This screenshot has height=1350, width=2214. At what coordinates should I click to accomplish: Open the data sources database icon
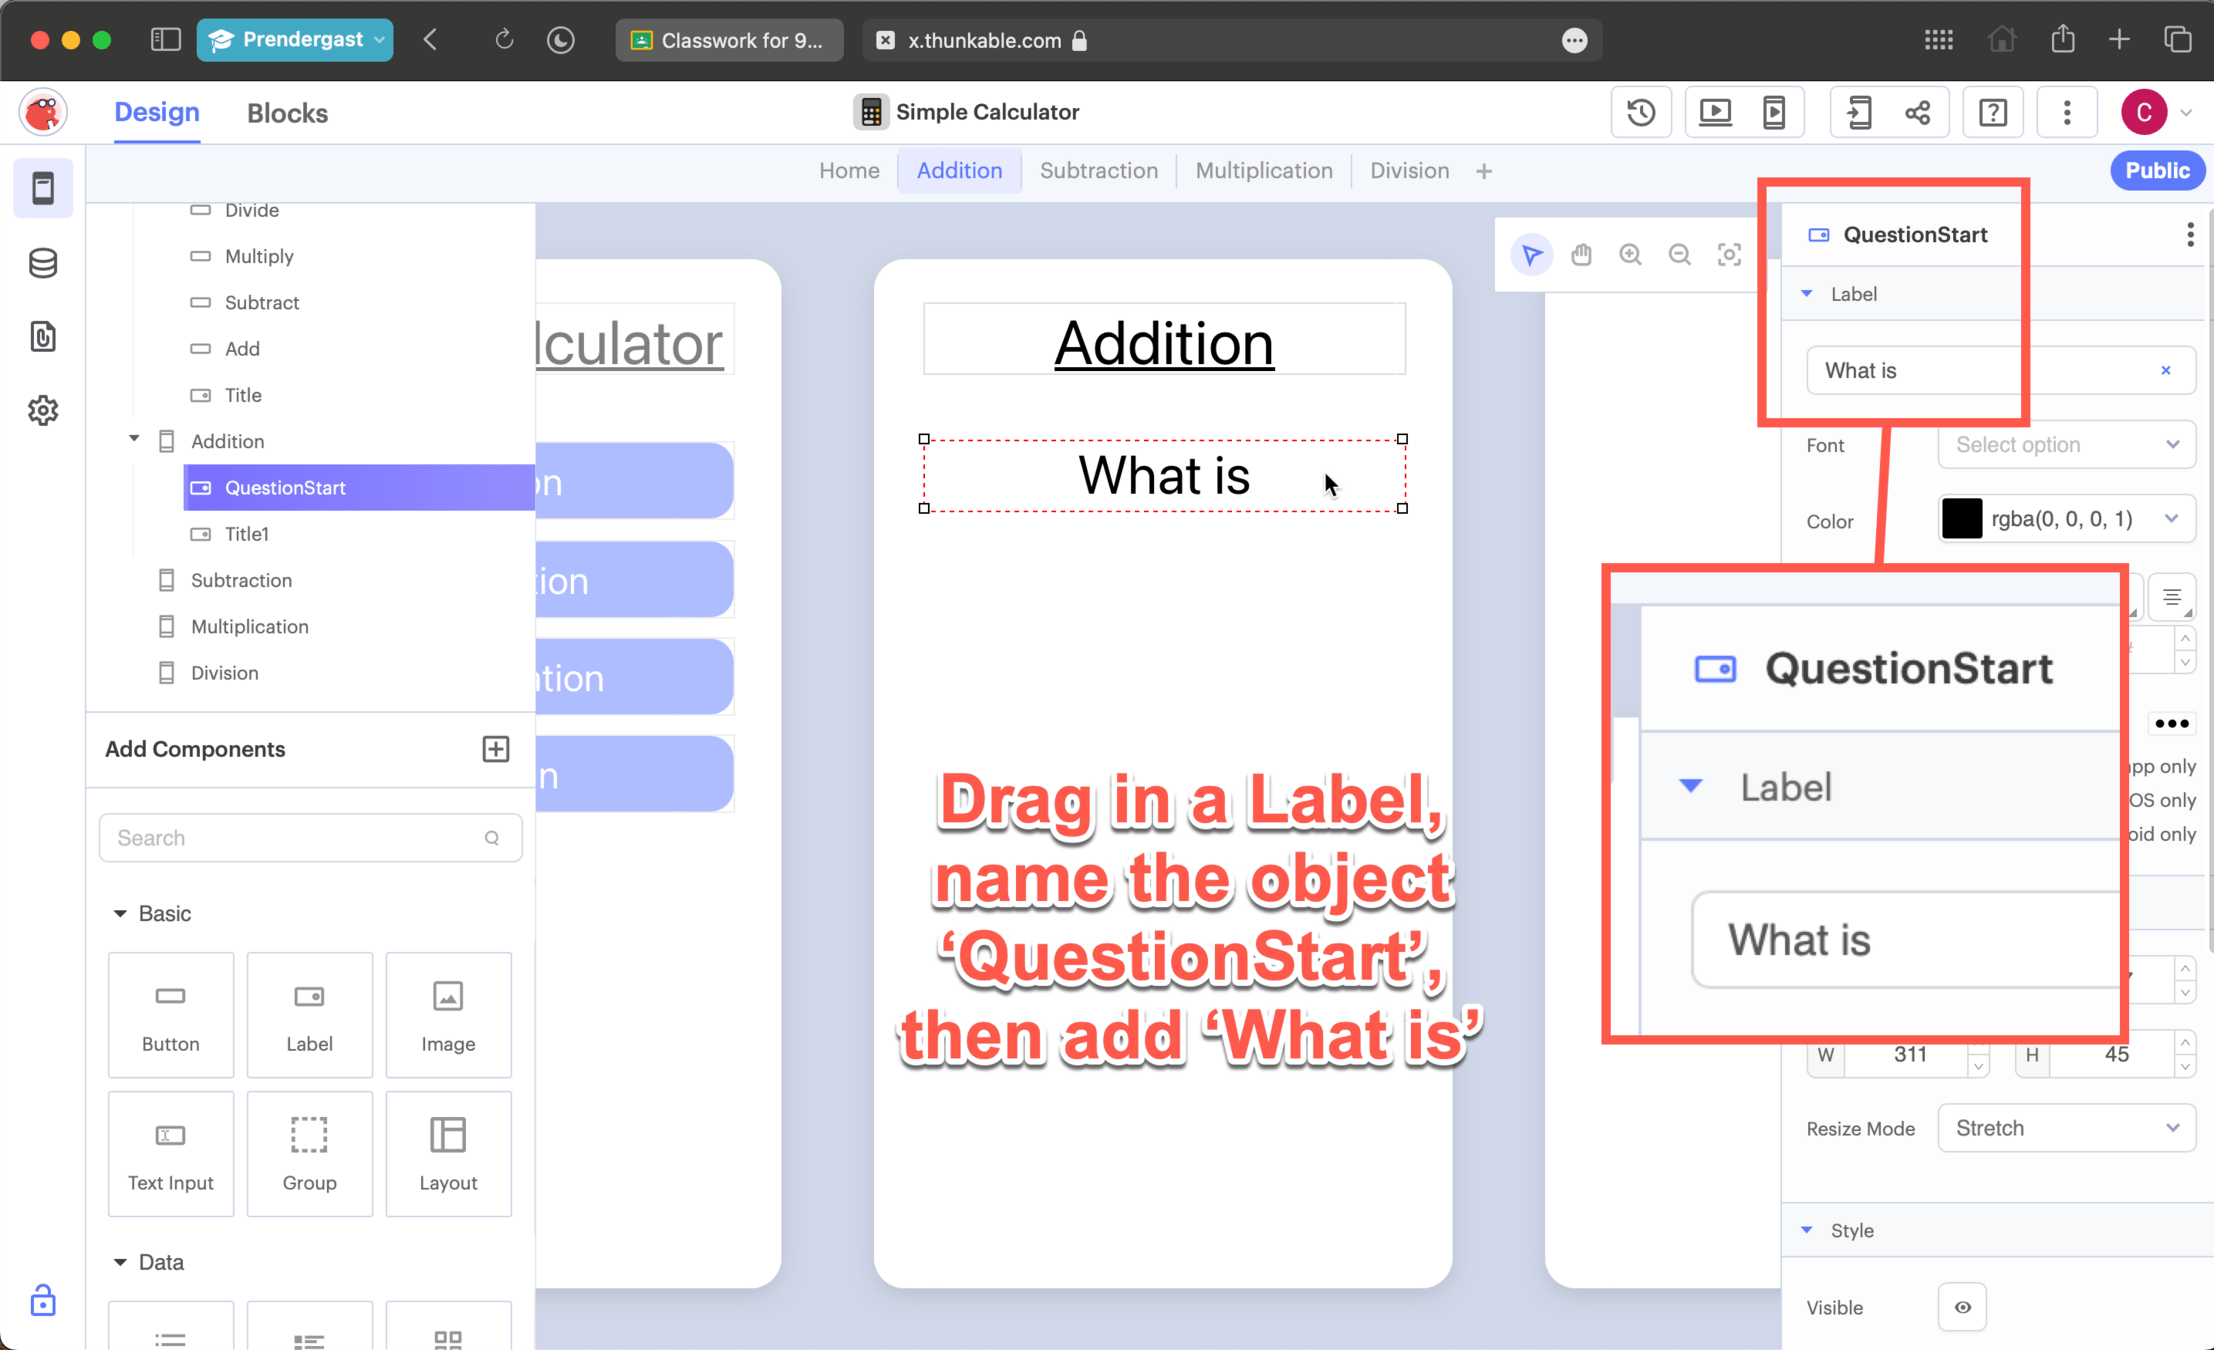[43, 263]
